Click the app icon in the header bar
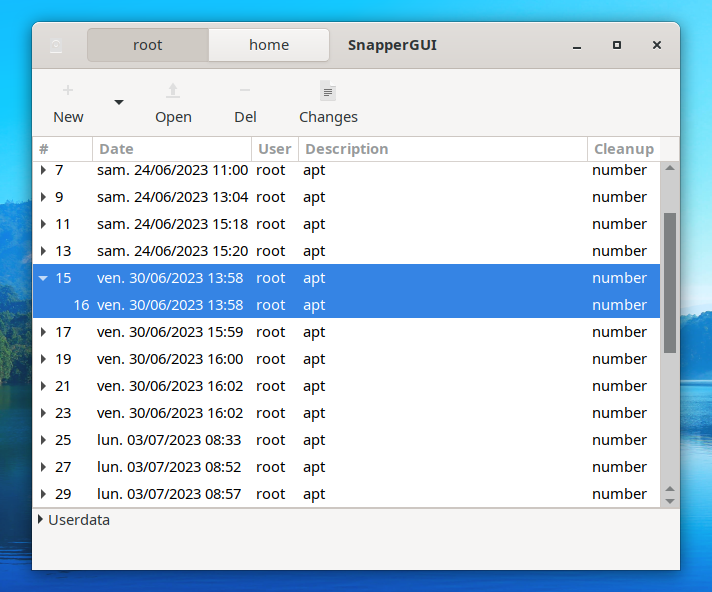This screenshot has width=712, height=592. tap(56, 46)
